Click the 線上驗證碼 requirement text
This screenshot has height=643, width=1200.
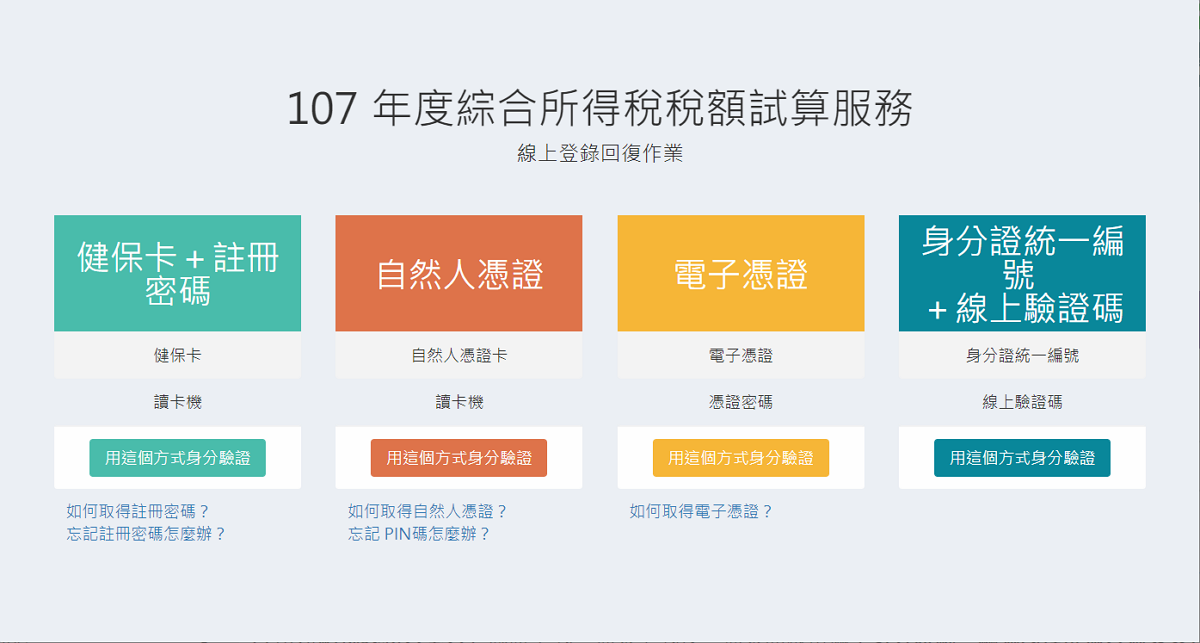pyautogui.click(x=1022, y=402)
